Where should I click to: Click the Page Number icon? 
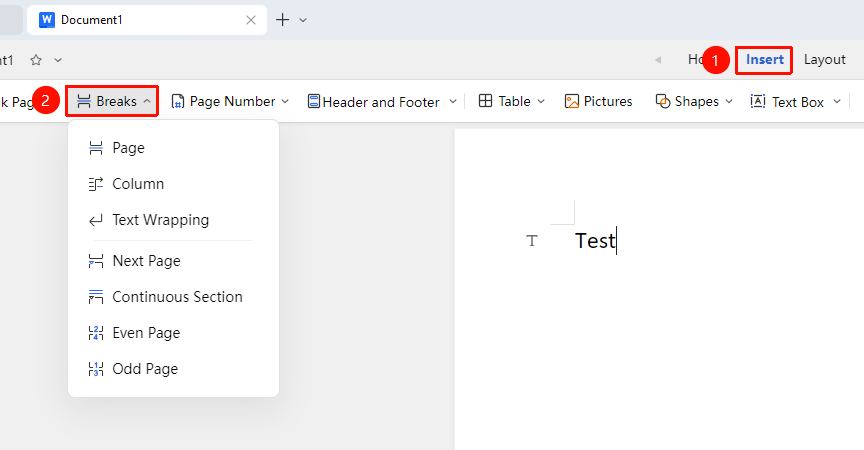tap(177, 101)
